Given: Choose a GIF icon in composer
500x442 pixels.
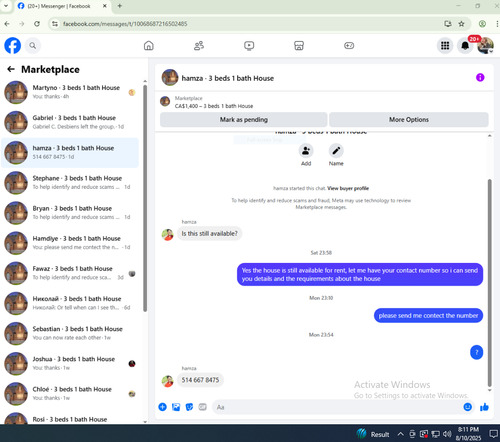Looking at the screenshot, I should pos(203,407).
